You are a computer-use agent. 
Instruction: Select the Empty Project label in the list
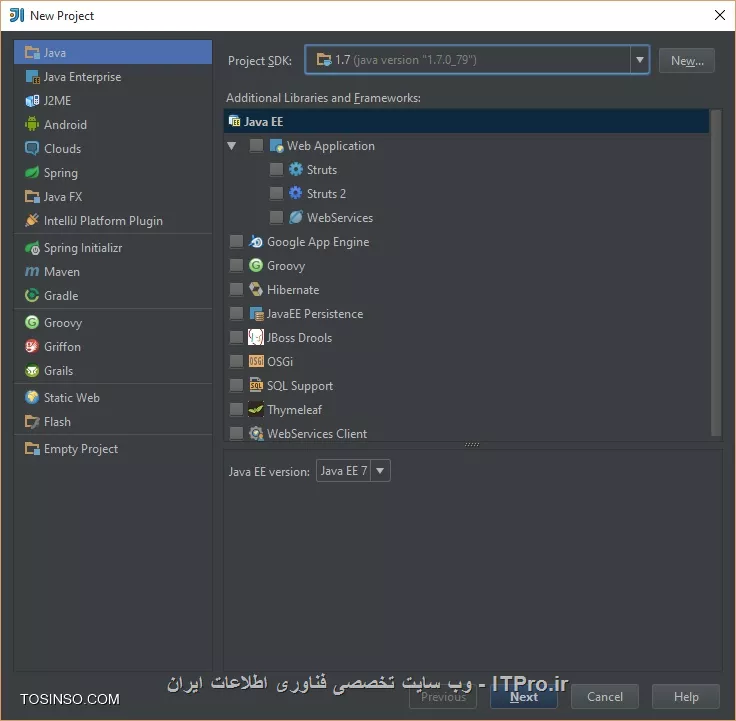[81, 449]
